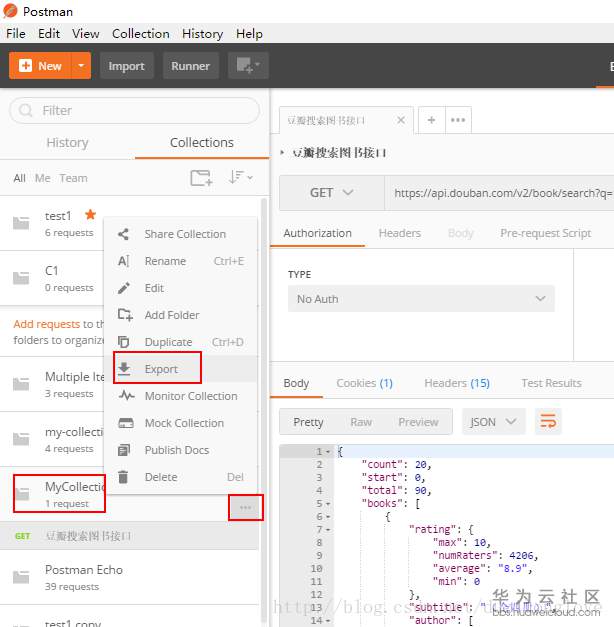This screenshot has height=627, width=614.
Task: Choose Duplicate from the context menu
Action: tap(181, 342)
